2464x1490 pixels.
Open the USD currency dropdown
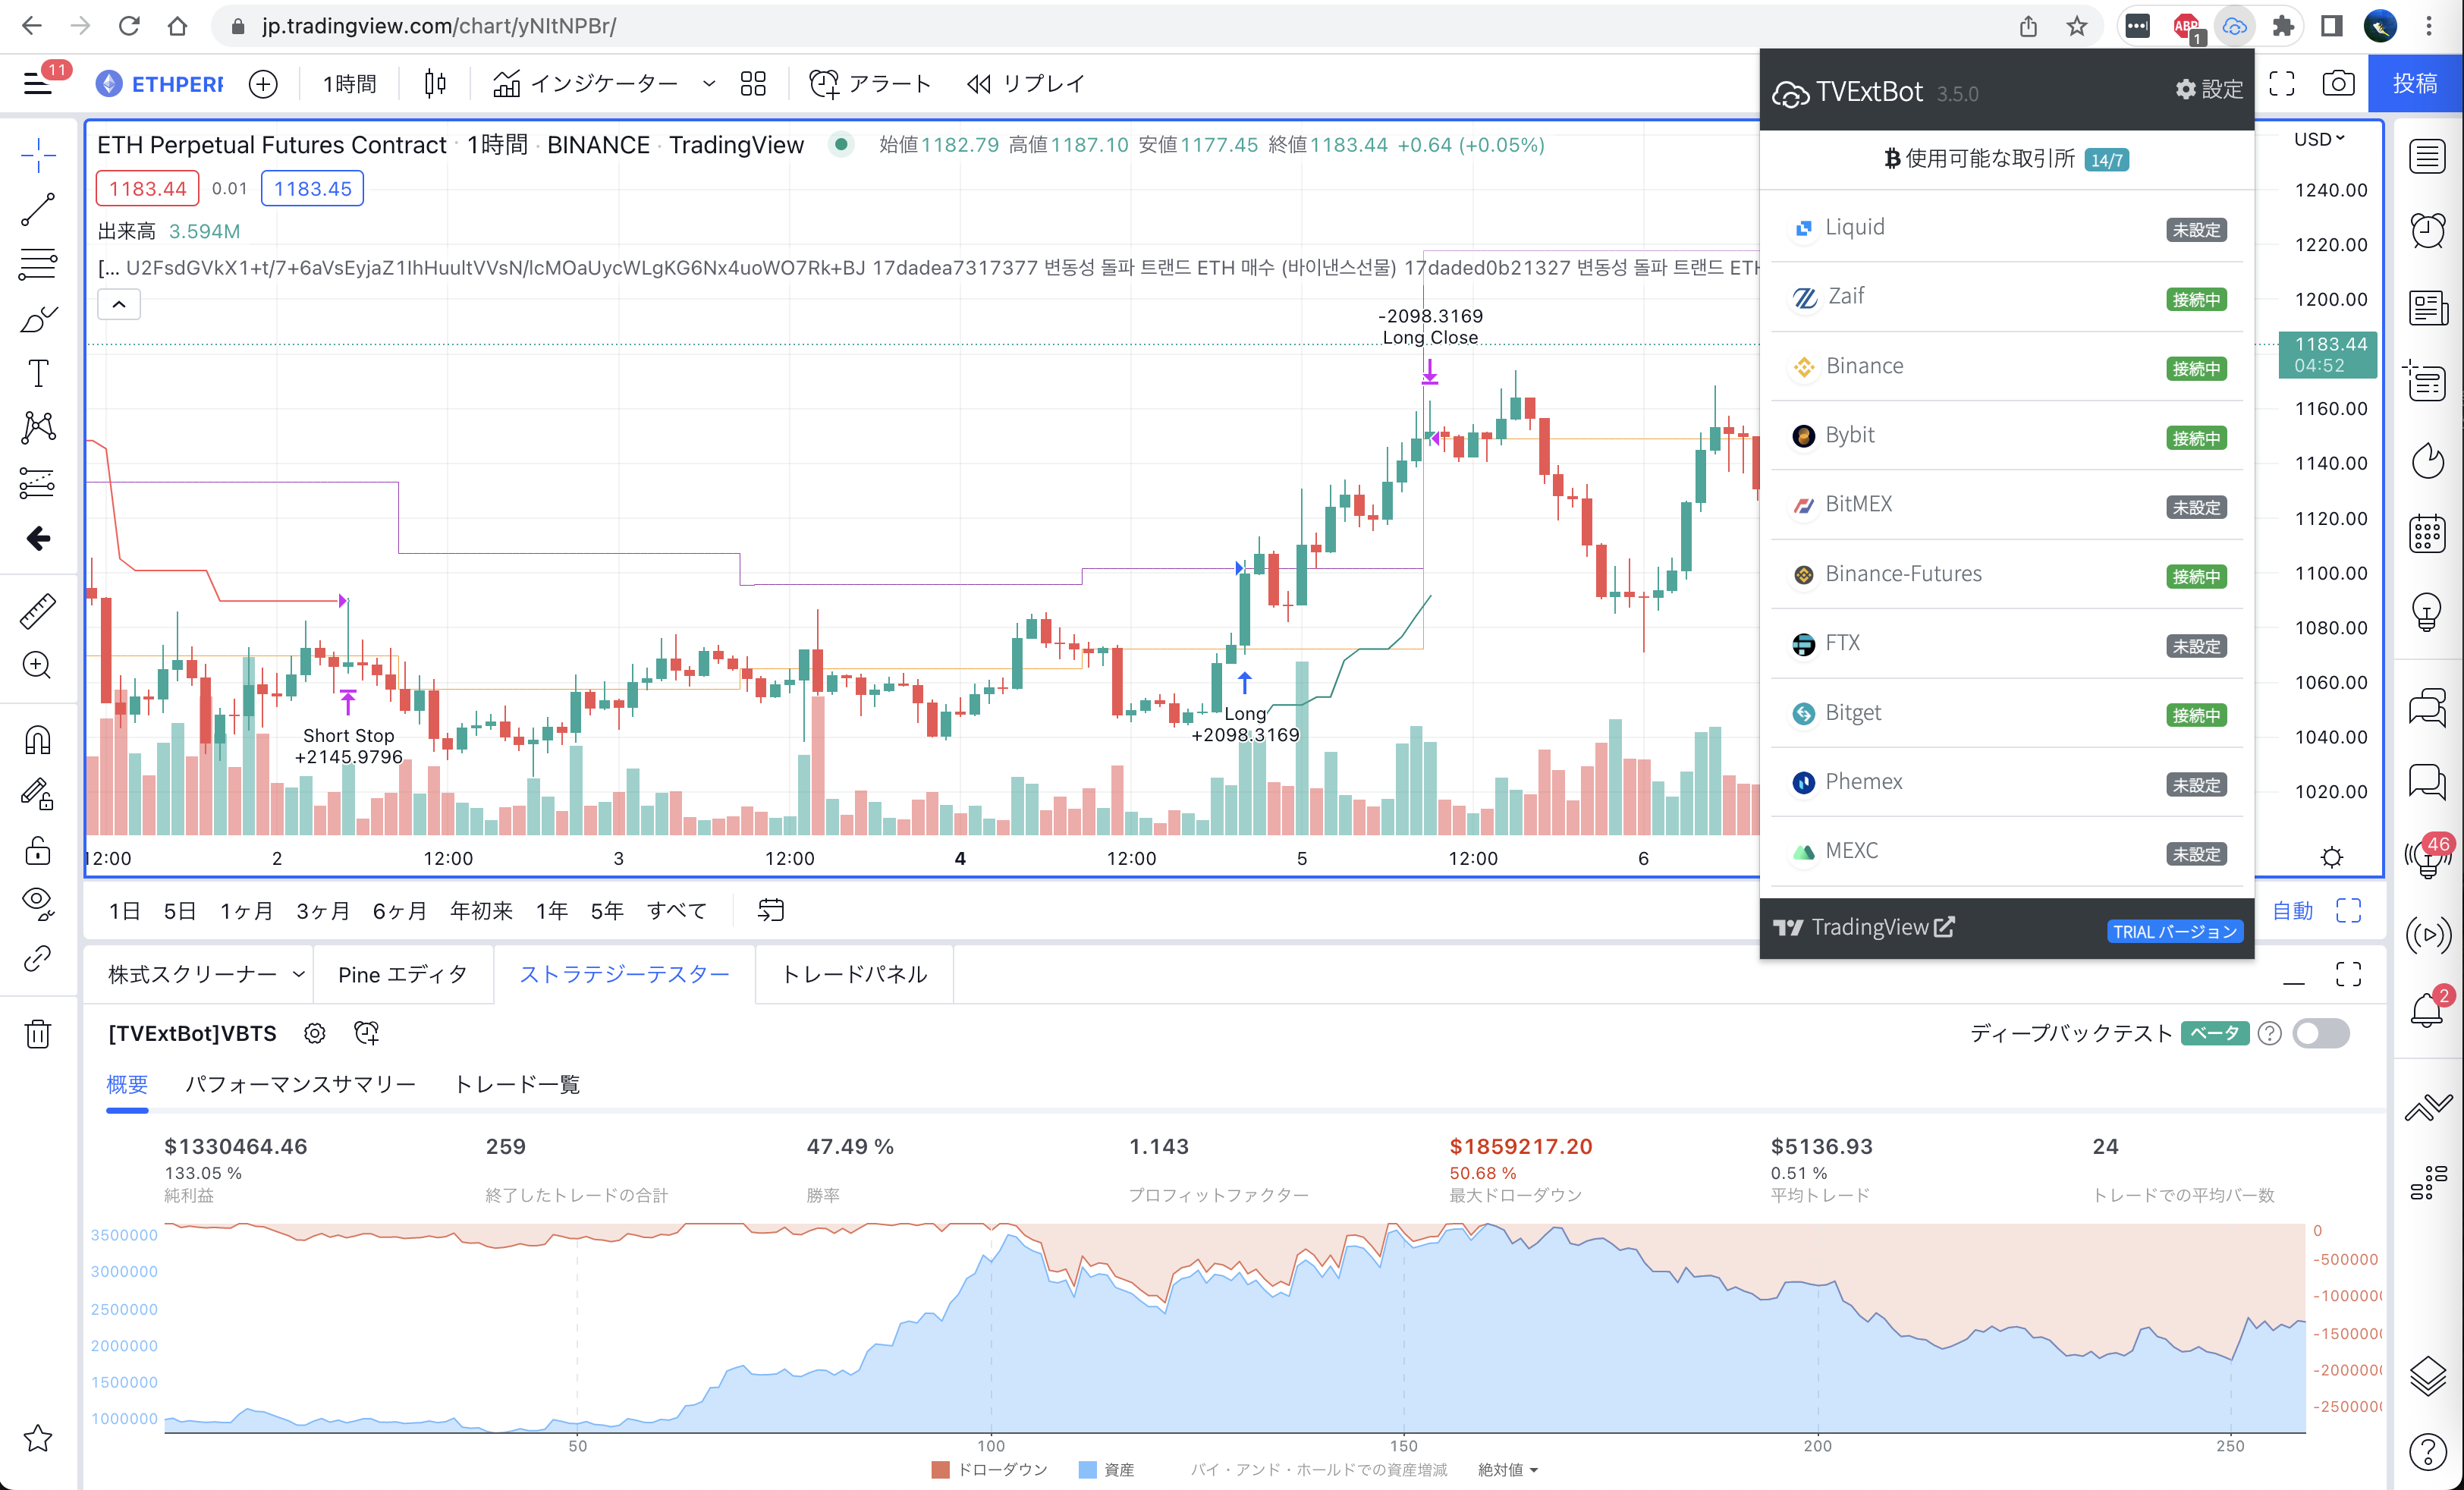coord(2318,139)
